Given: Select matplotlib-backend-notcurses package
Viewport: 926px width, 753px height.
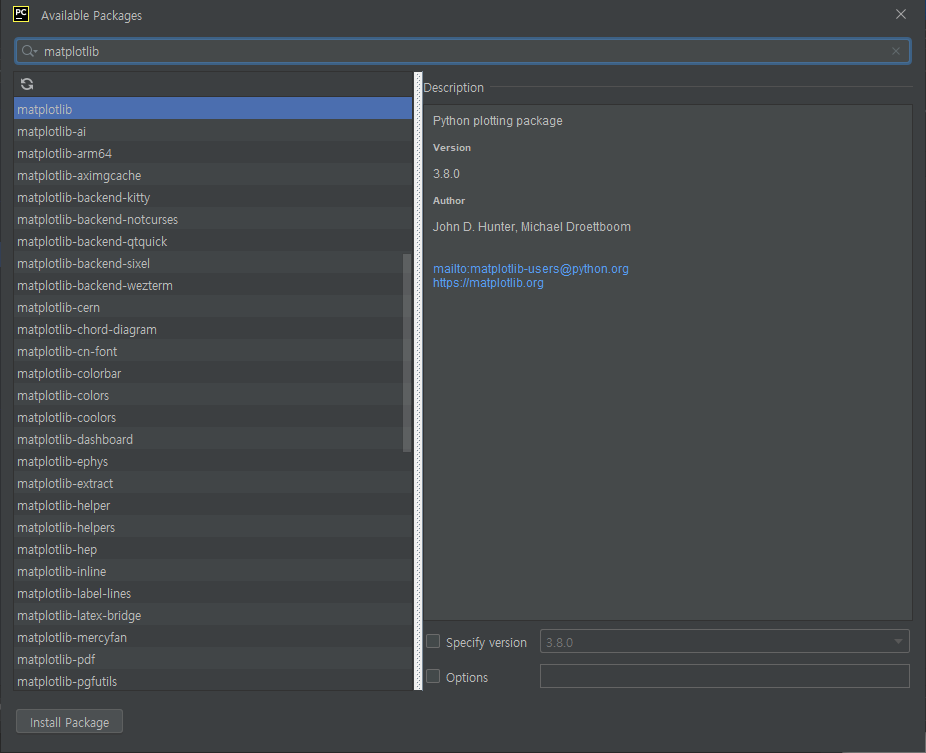Looking at the screenshot, I should 213,219.
